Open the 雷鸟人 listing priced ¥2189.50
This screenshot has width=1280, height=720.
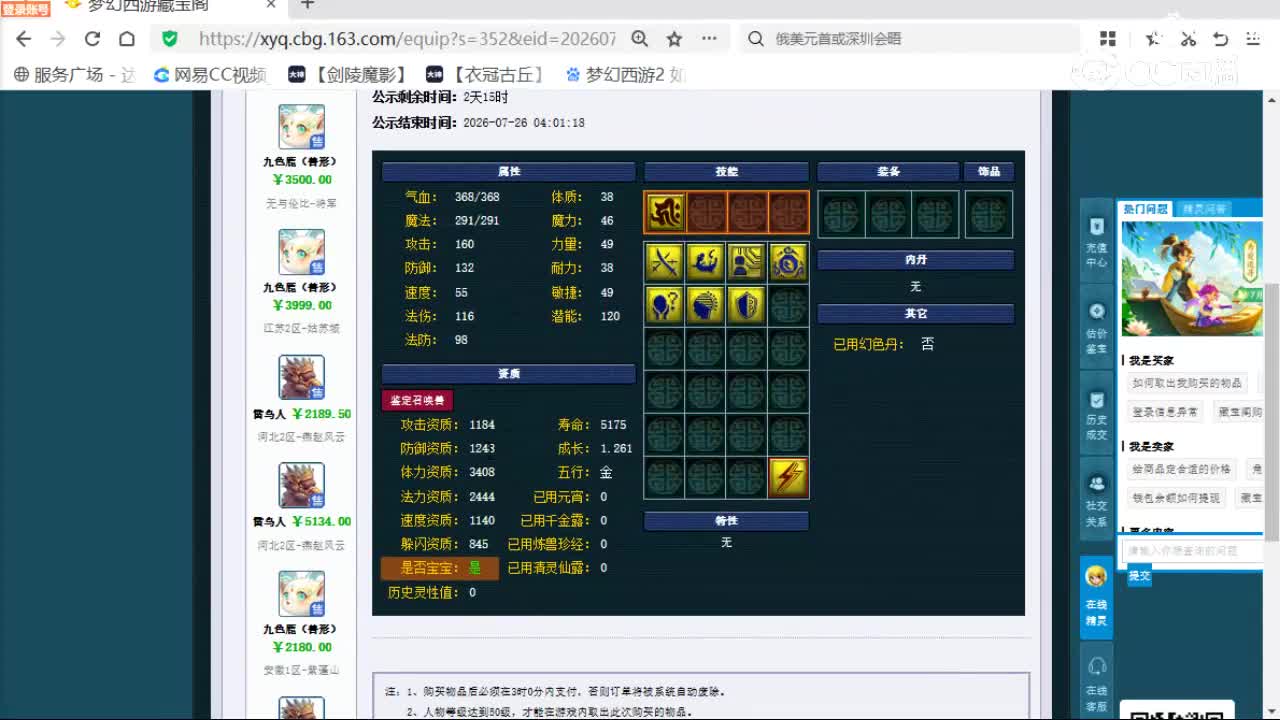point(300,399)
